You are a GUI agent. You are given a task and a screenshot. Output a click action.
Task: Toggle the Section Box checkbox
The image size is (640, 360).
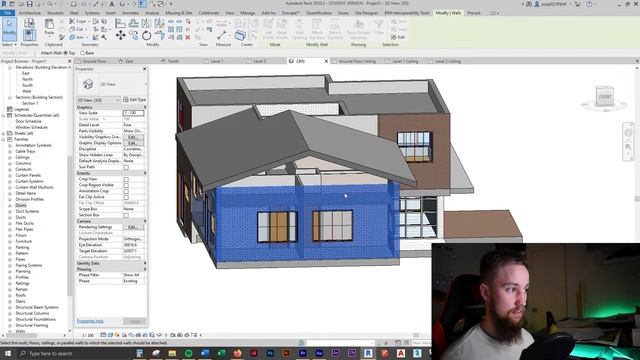[x=126, y=215]
